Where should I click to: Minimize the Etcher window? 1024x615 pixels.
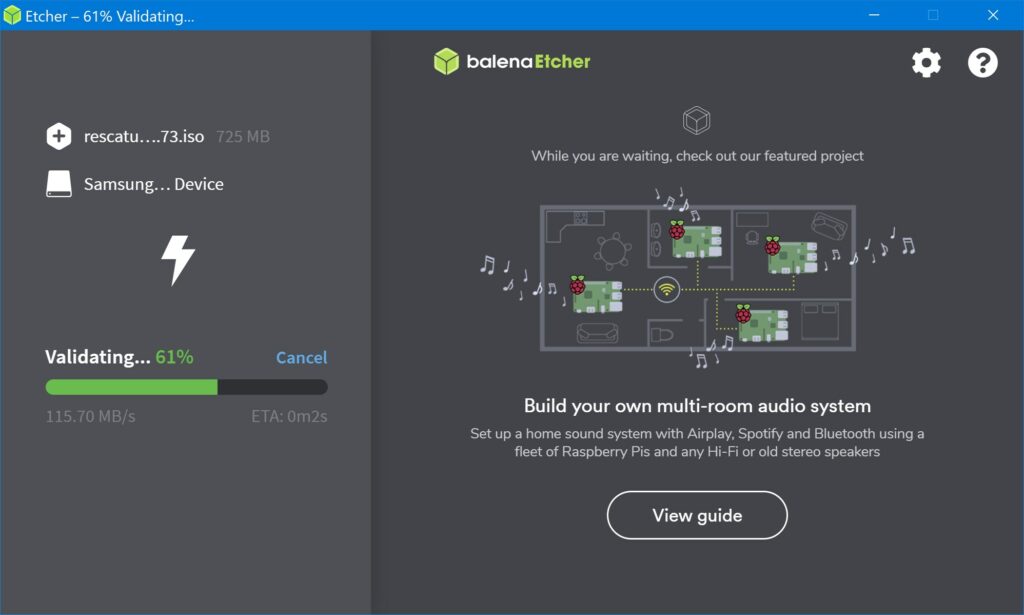pyautogui.click(x=874, y=15)
